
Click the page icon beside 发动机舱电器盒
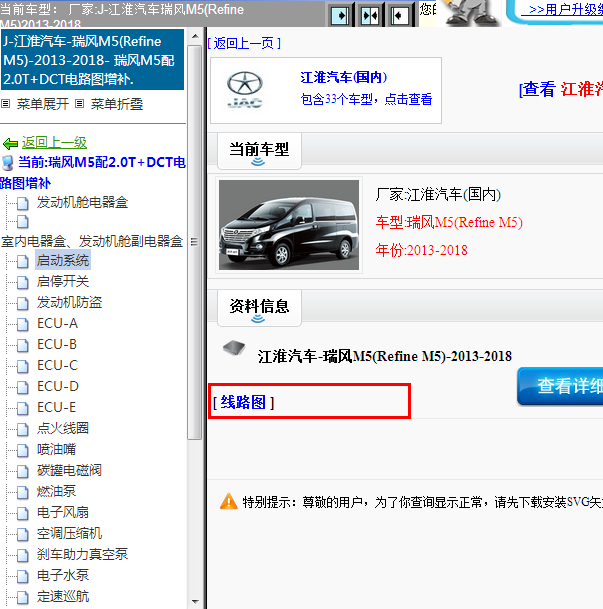click(x=23, y=203)
